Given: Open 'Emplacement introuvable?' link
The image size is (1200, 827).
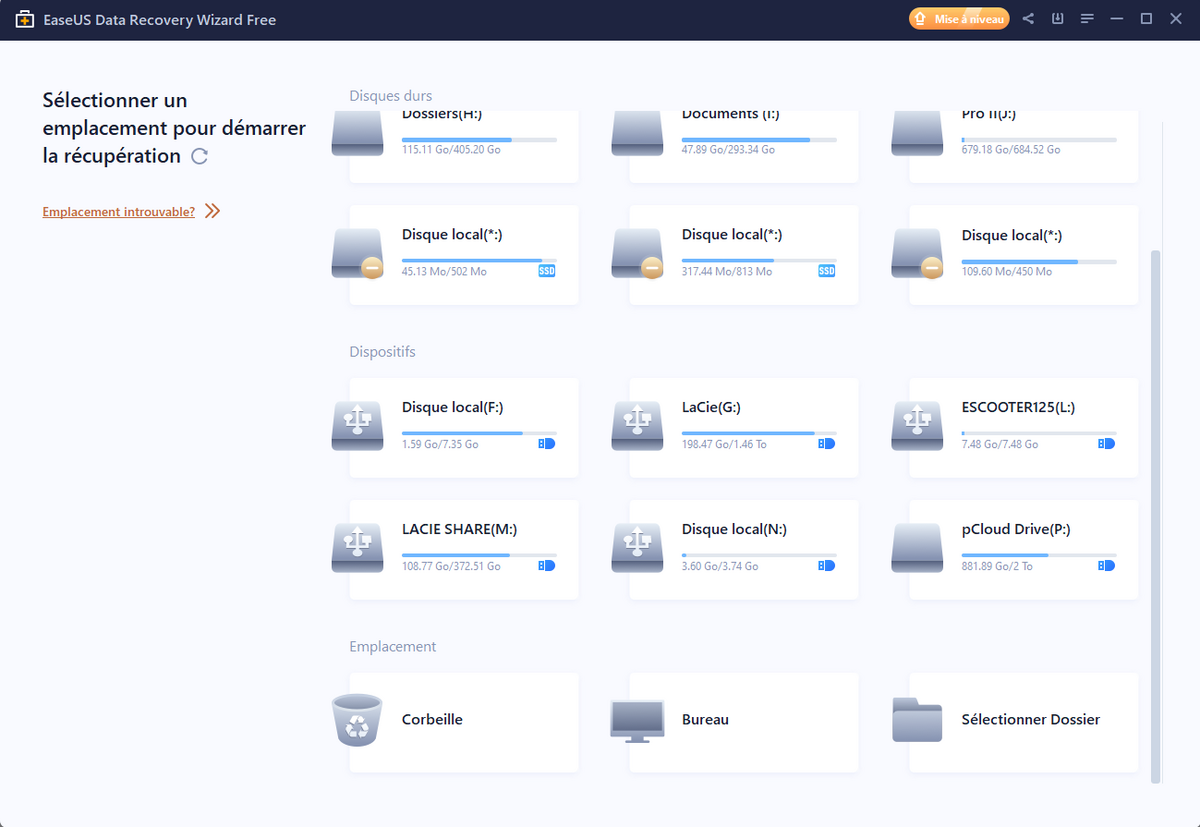Looking at the screenshot, I should click(119, 212).
